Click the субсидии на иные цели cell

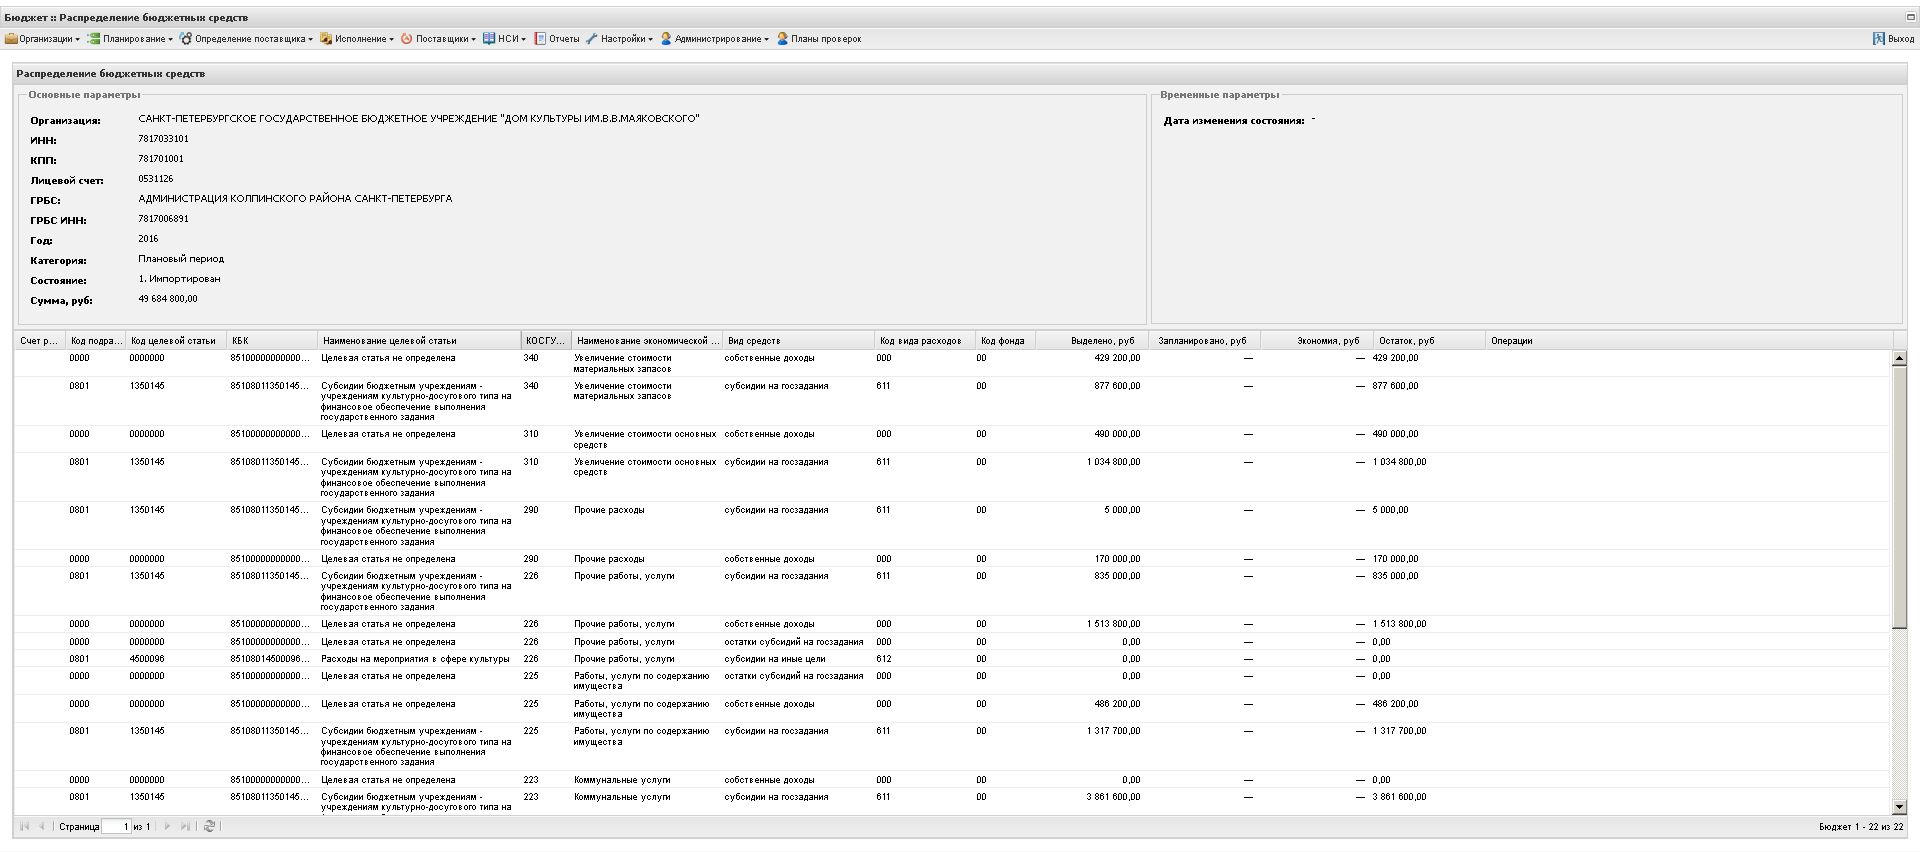pos(775,659)
